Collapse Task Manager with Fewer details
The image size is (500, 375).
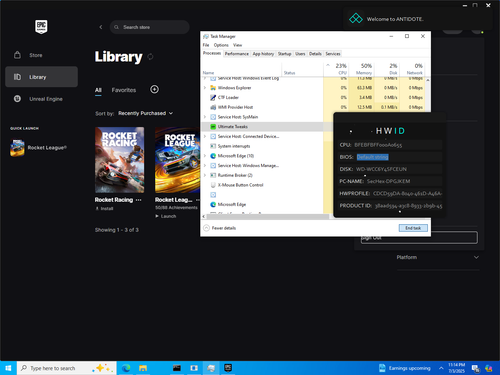(220, 228)
